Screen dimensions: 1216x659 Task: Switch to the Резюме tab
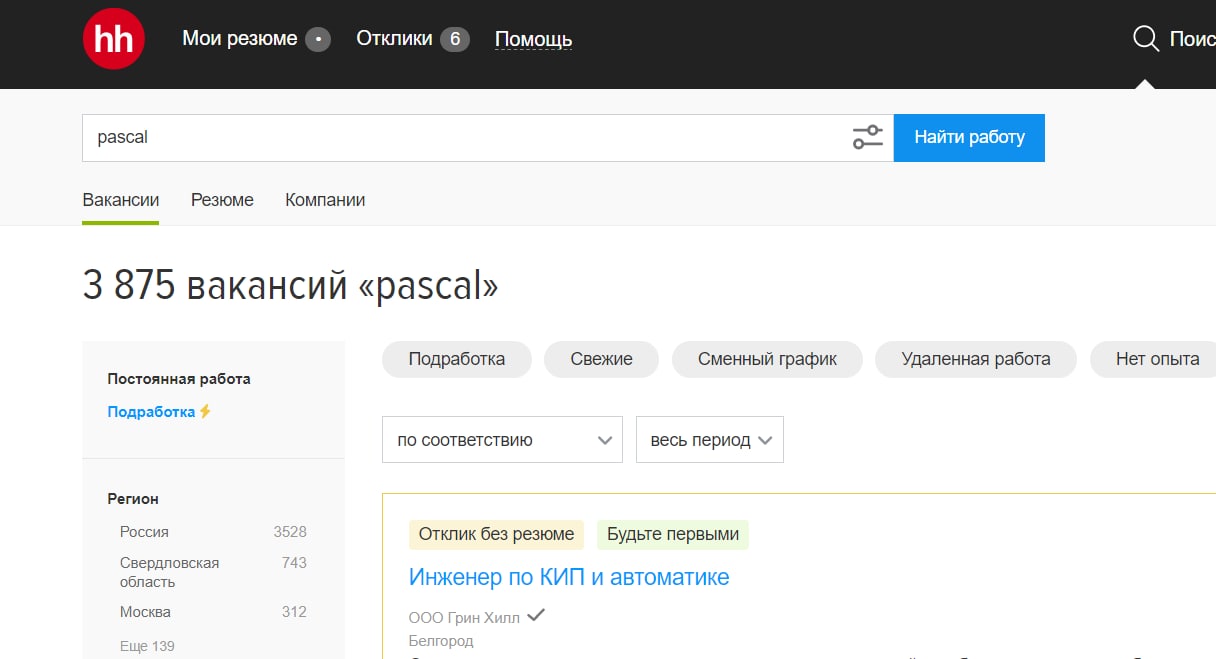(x=222, y=200)
